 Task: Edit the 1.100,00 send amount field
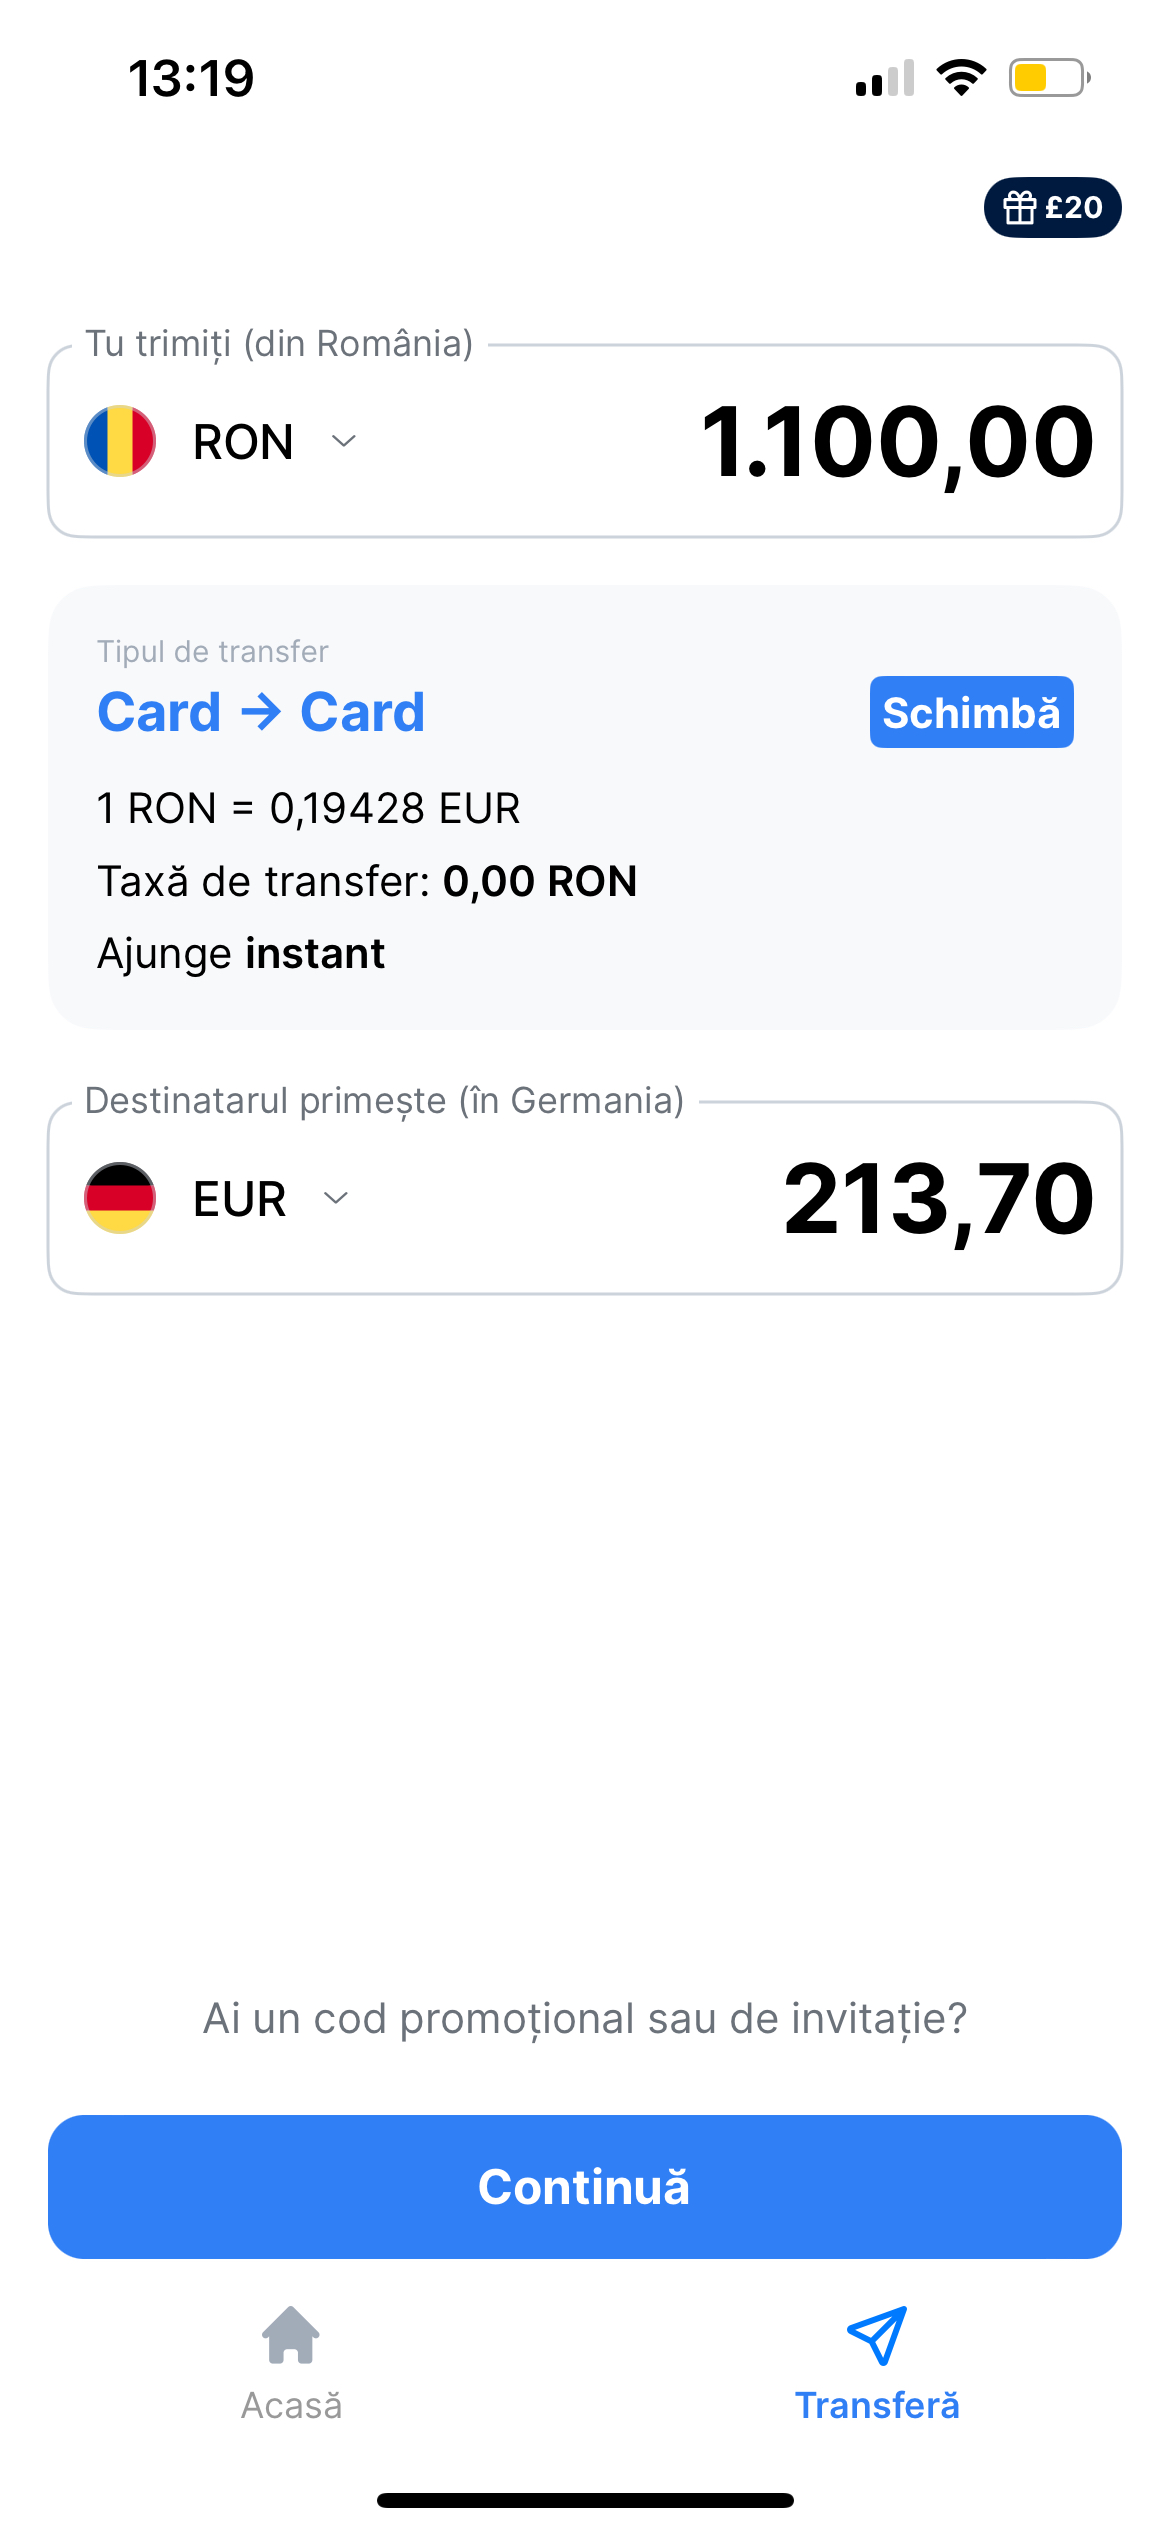897,441
